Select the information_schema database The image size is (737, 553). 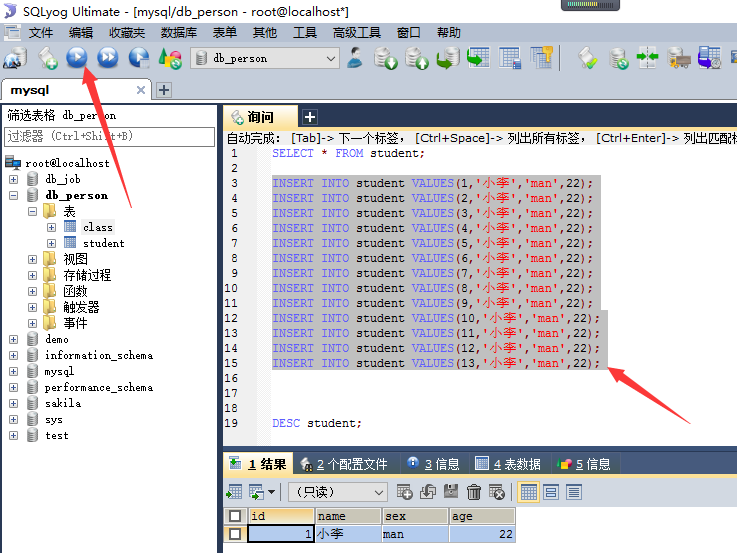pyautogui.click(x=99, y=355)
